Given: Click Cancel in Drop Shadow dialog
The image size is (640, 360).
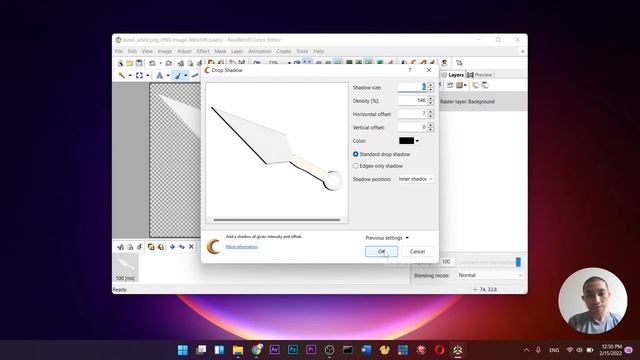Looking at the screenshot, I should click(417, 251).
